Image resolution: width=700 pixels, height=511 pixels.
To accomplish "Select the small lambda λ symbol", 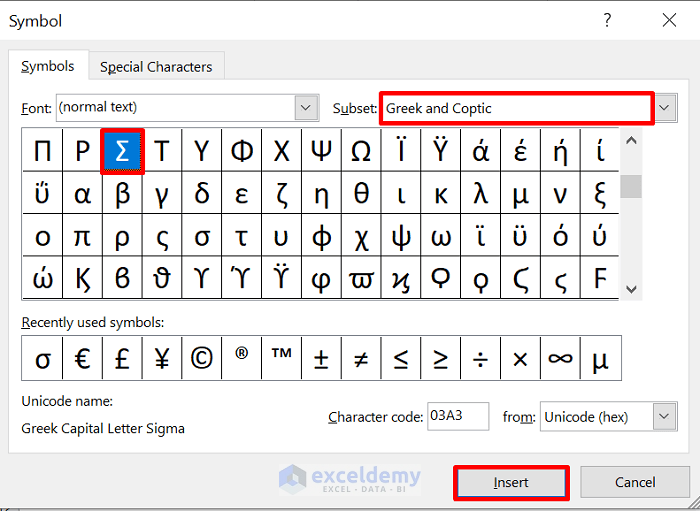I will point(481,194).
